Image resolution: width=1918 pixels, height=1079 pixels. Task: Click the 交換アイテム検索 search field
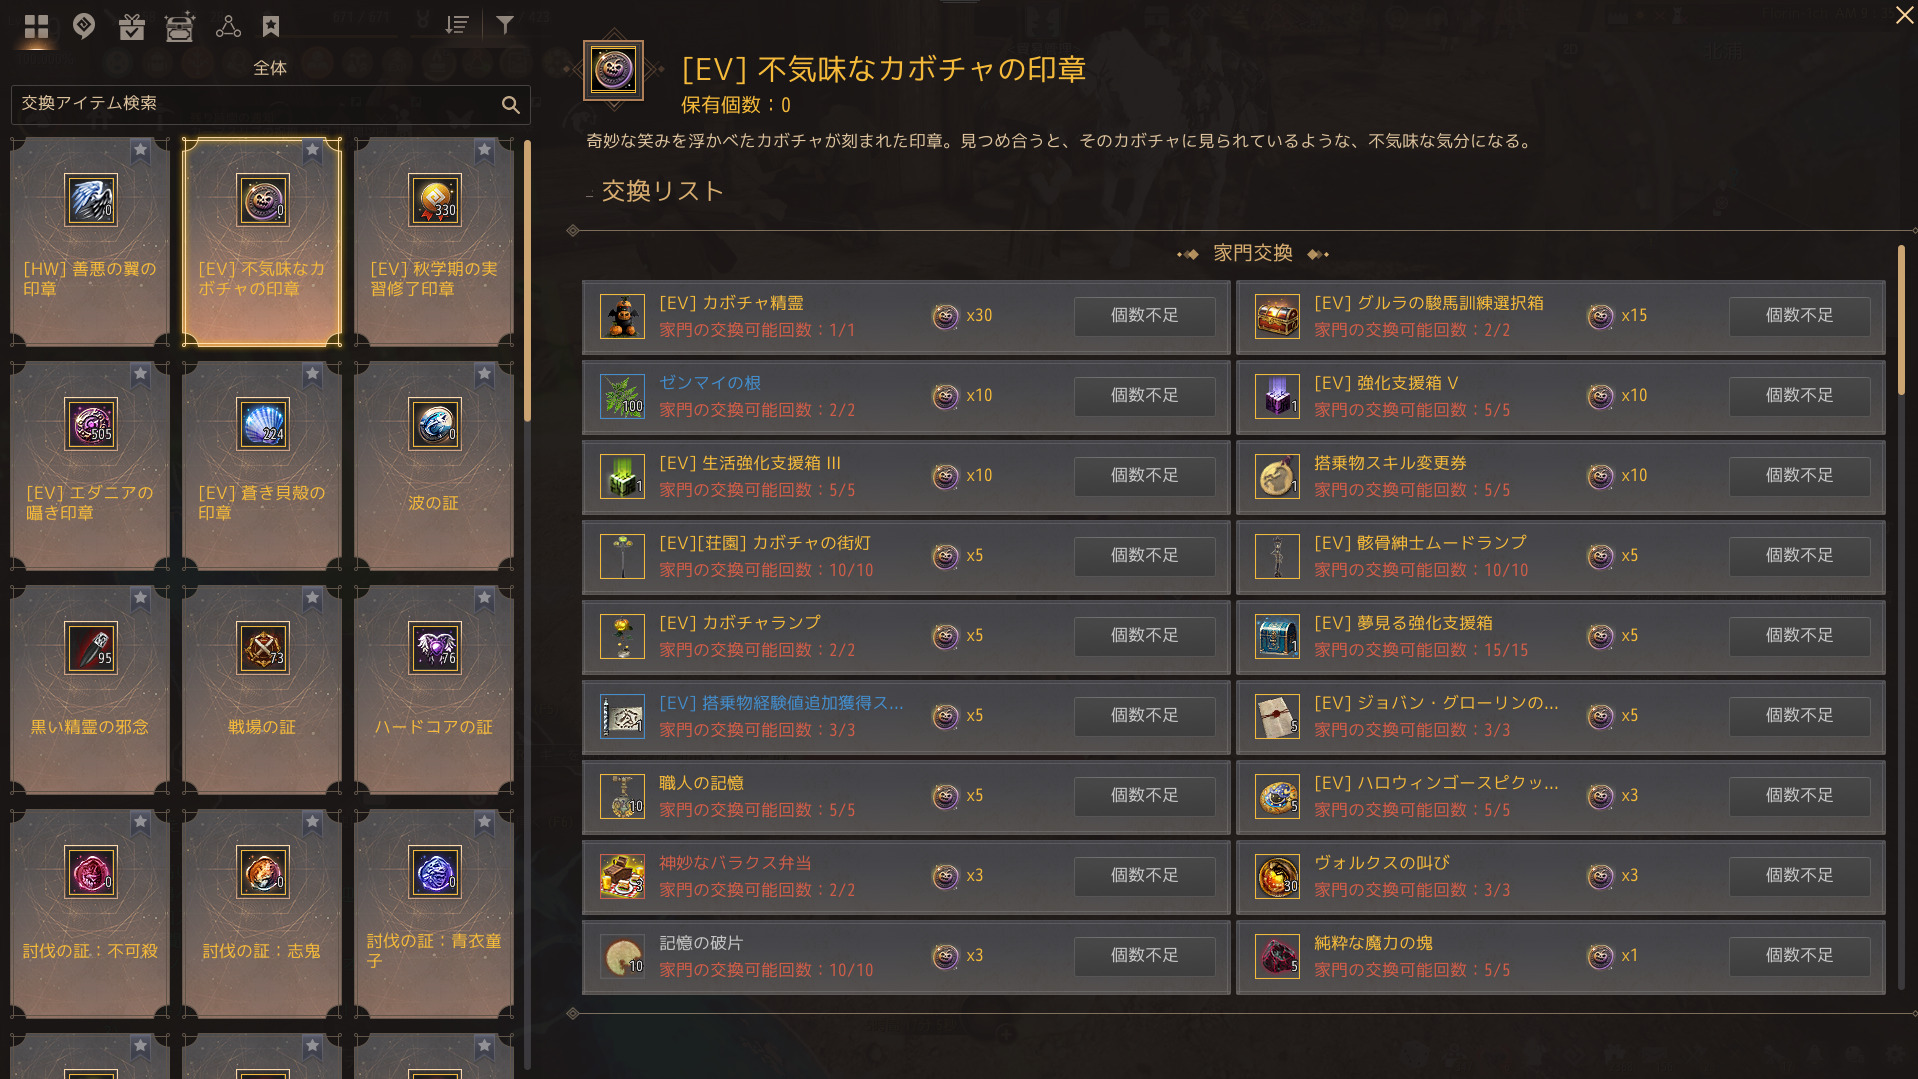point(260,104)
